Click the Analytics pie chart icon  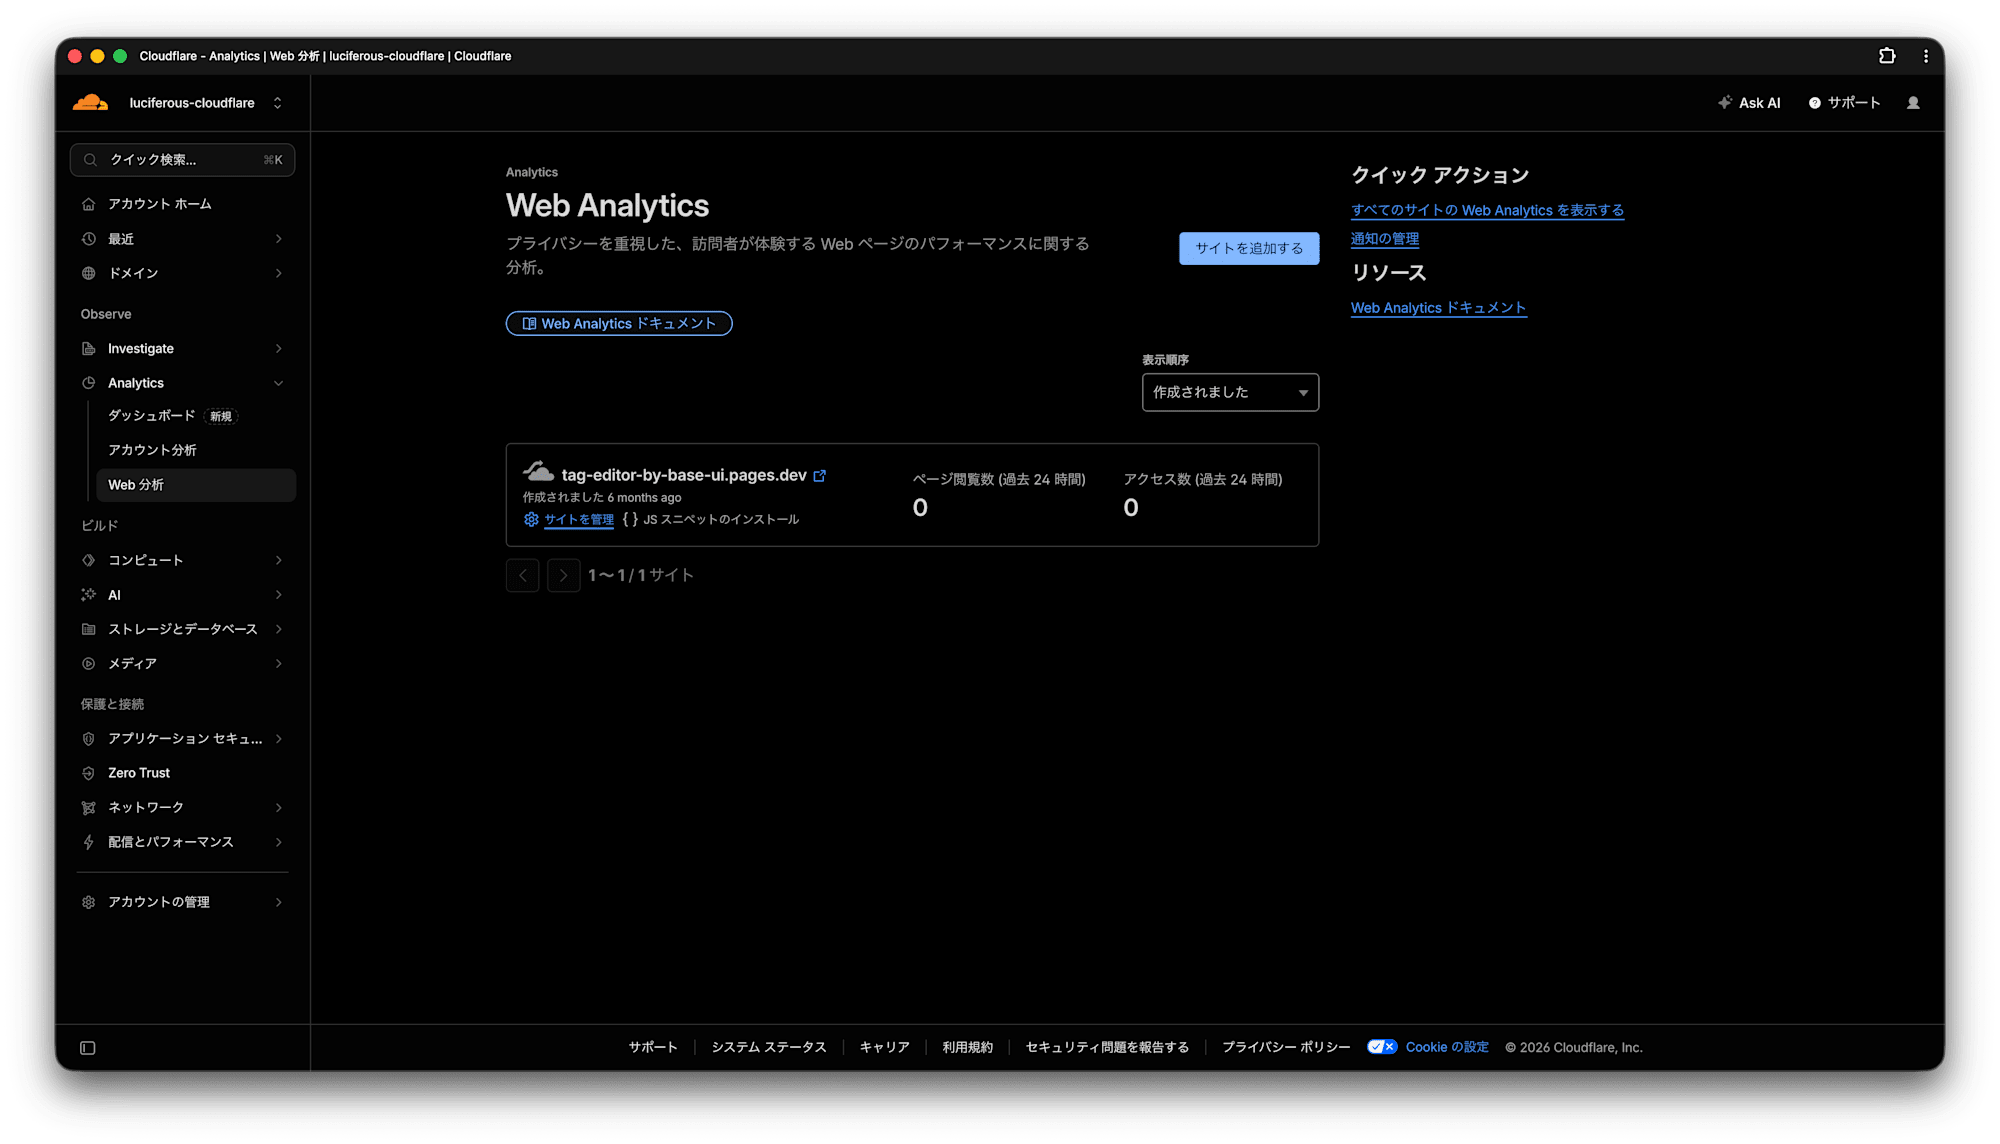click(89, 383)
